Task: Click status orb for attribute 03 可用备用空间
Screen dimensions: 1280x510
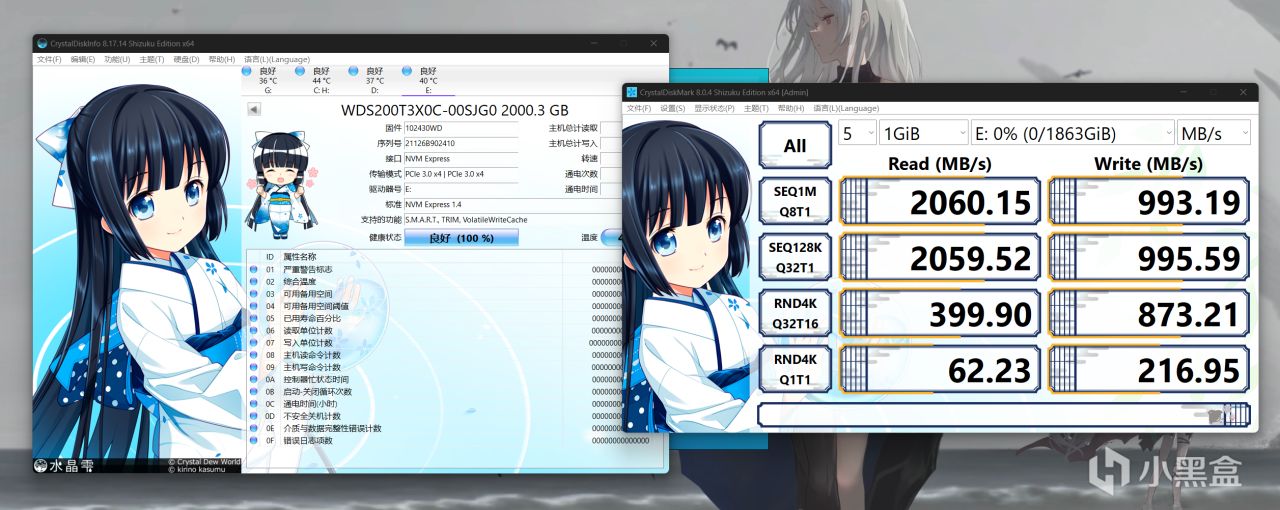Action: click(x=253, y=294)
